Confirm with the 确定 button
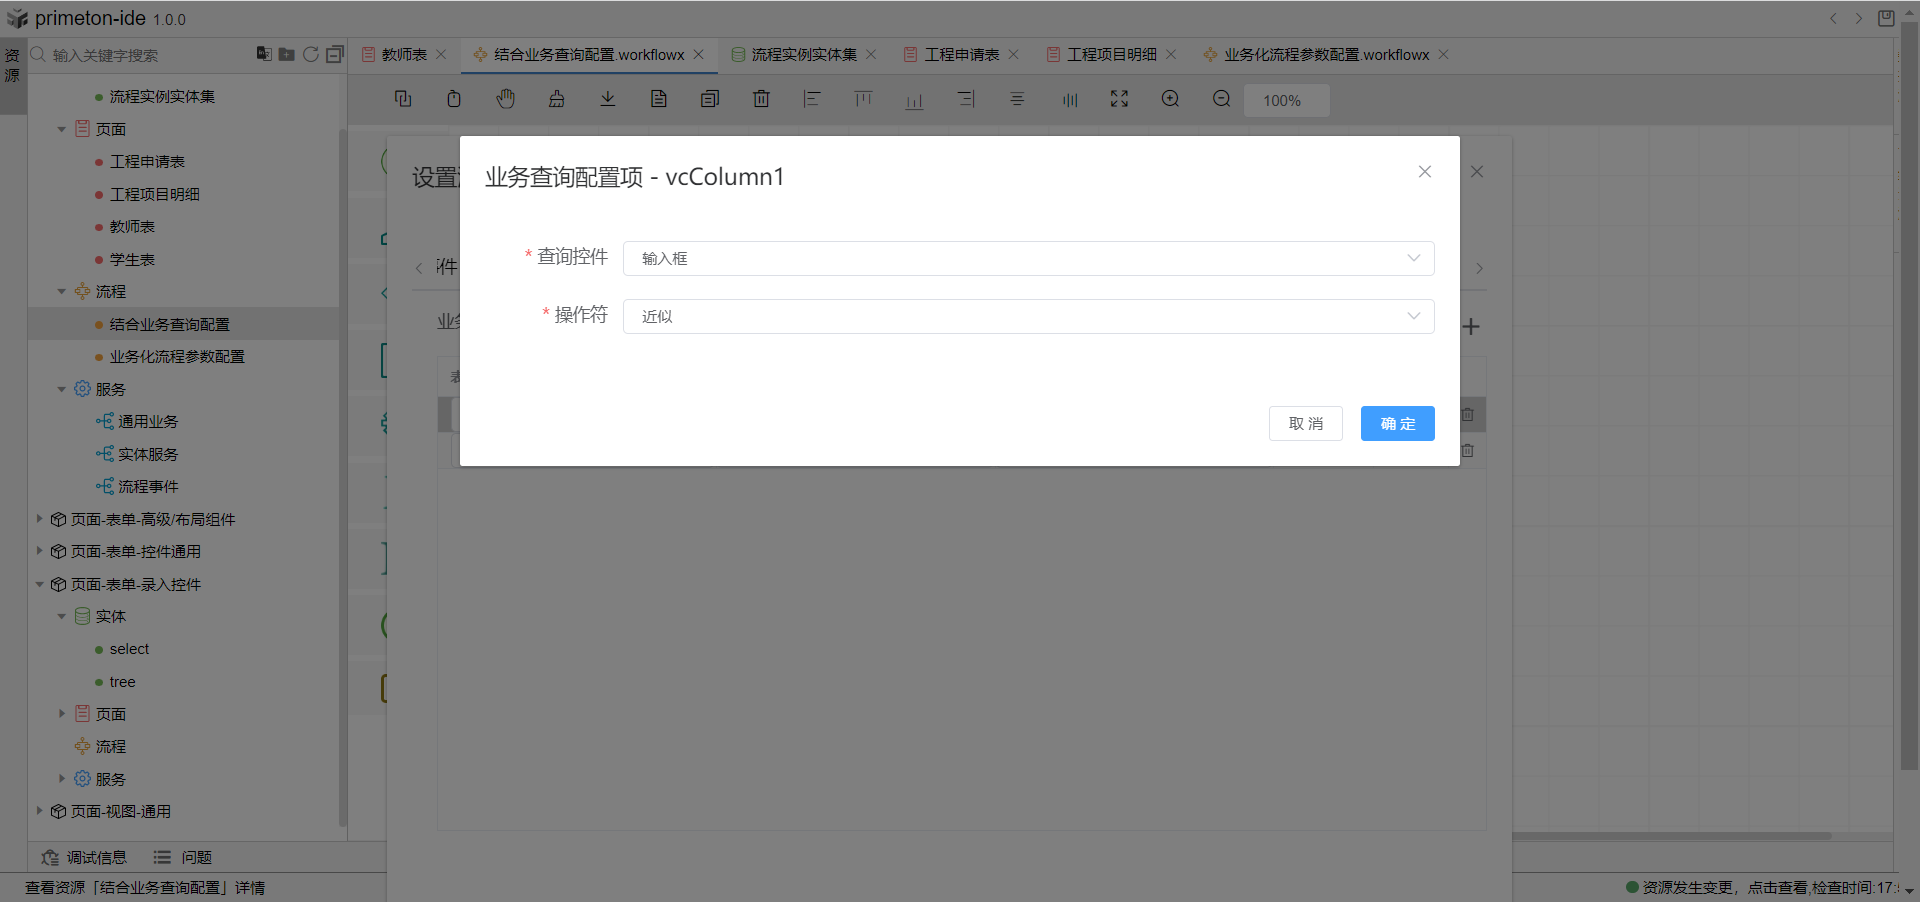Screen dimensions: 1920x902 (1397, 423)
